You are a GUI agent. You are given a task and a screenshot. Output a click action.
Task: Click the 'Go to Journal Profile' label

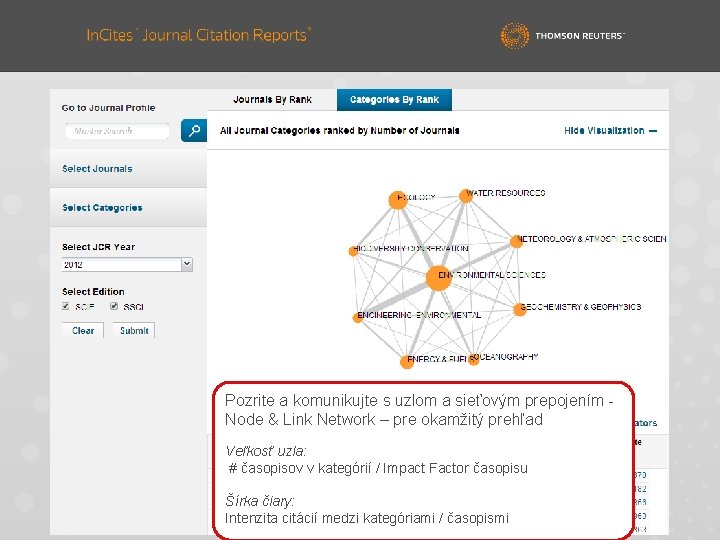(108, 108)
